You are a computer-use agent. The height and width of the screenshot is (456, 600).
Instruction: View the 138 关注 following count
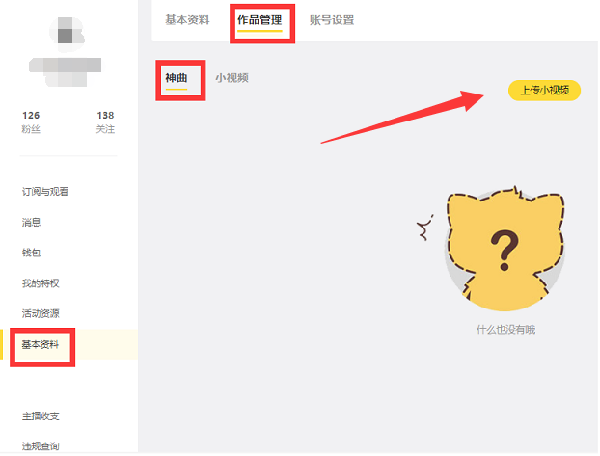[x=105, y=122]
